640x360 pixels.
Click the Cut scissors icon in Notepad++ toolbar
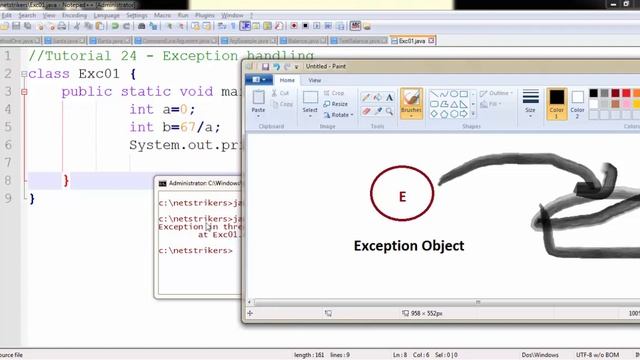coord(76,26)
